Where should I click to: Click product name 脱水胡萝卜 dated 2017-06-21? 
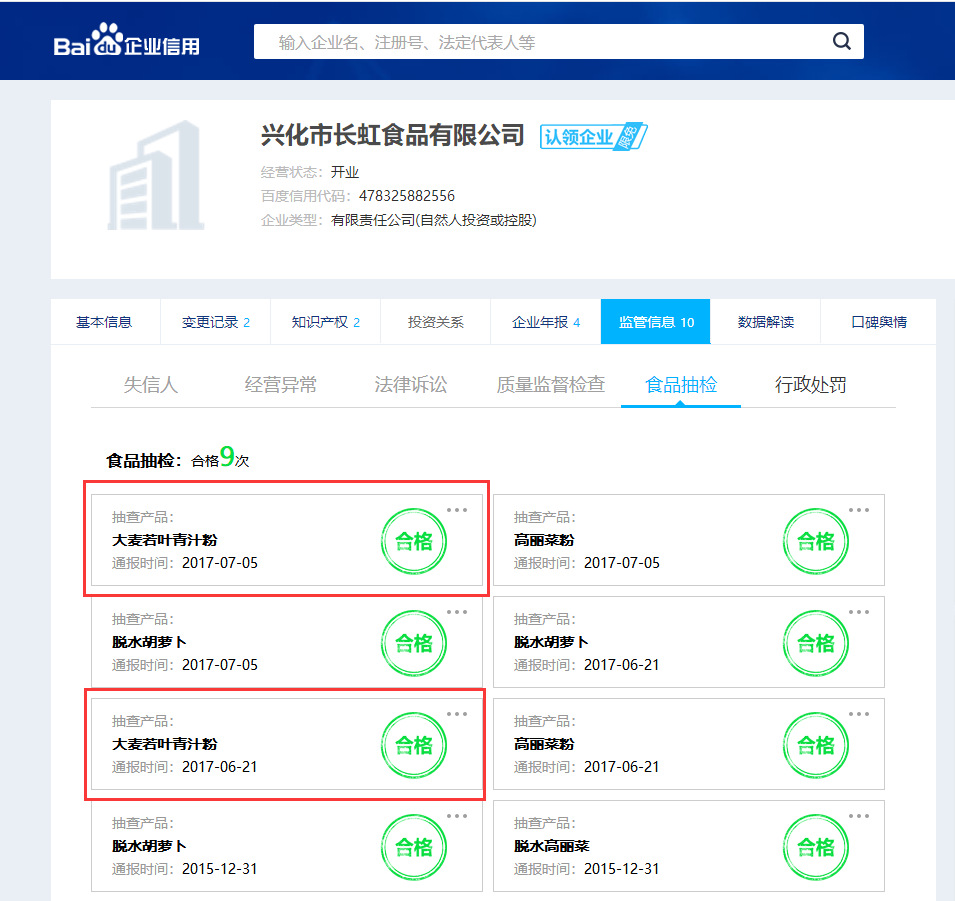pos(551,642)
